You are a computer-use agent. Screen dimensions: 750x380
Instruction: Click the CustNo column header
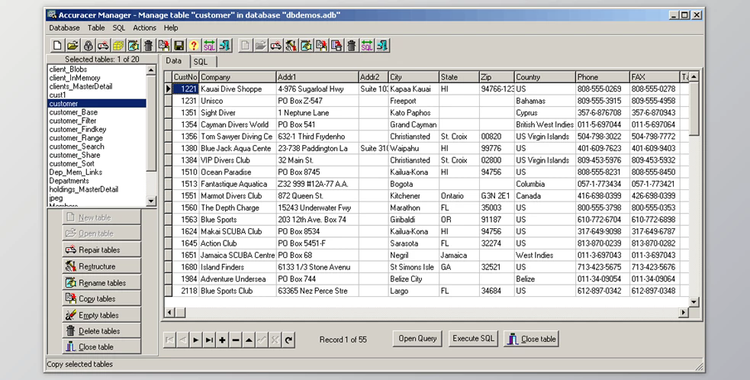point(185,77)
